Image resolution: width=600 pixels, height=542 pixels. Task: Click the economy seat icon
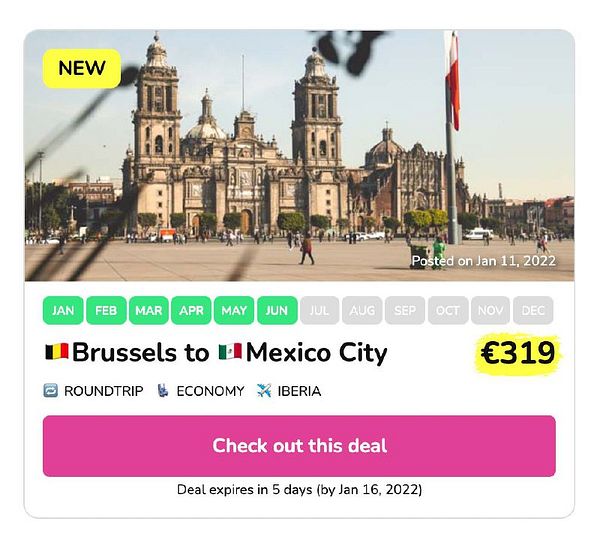coord(163,391)
